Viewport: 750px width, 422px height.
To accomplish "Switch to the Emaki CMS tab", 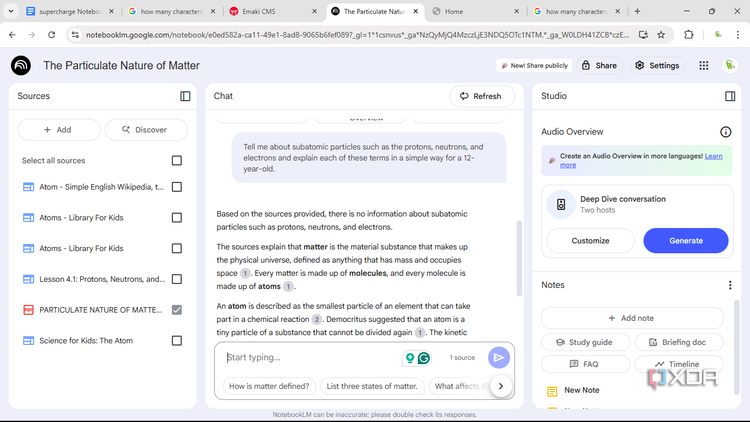I will pyautogui.click(x=273, y=11).
